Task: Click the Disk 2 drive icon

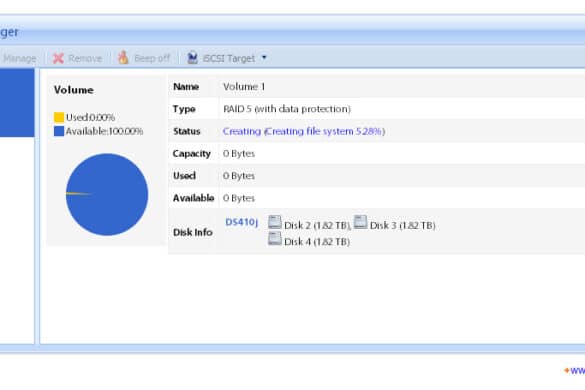Action: [x=275, y=222]
